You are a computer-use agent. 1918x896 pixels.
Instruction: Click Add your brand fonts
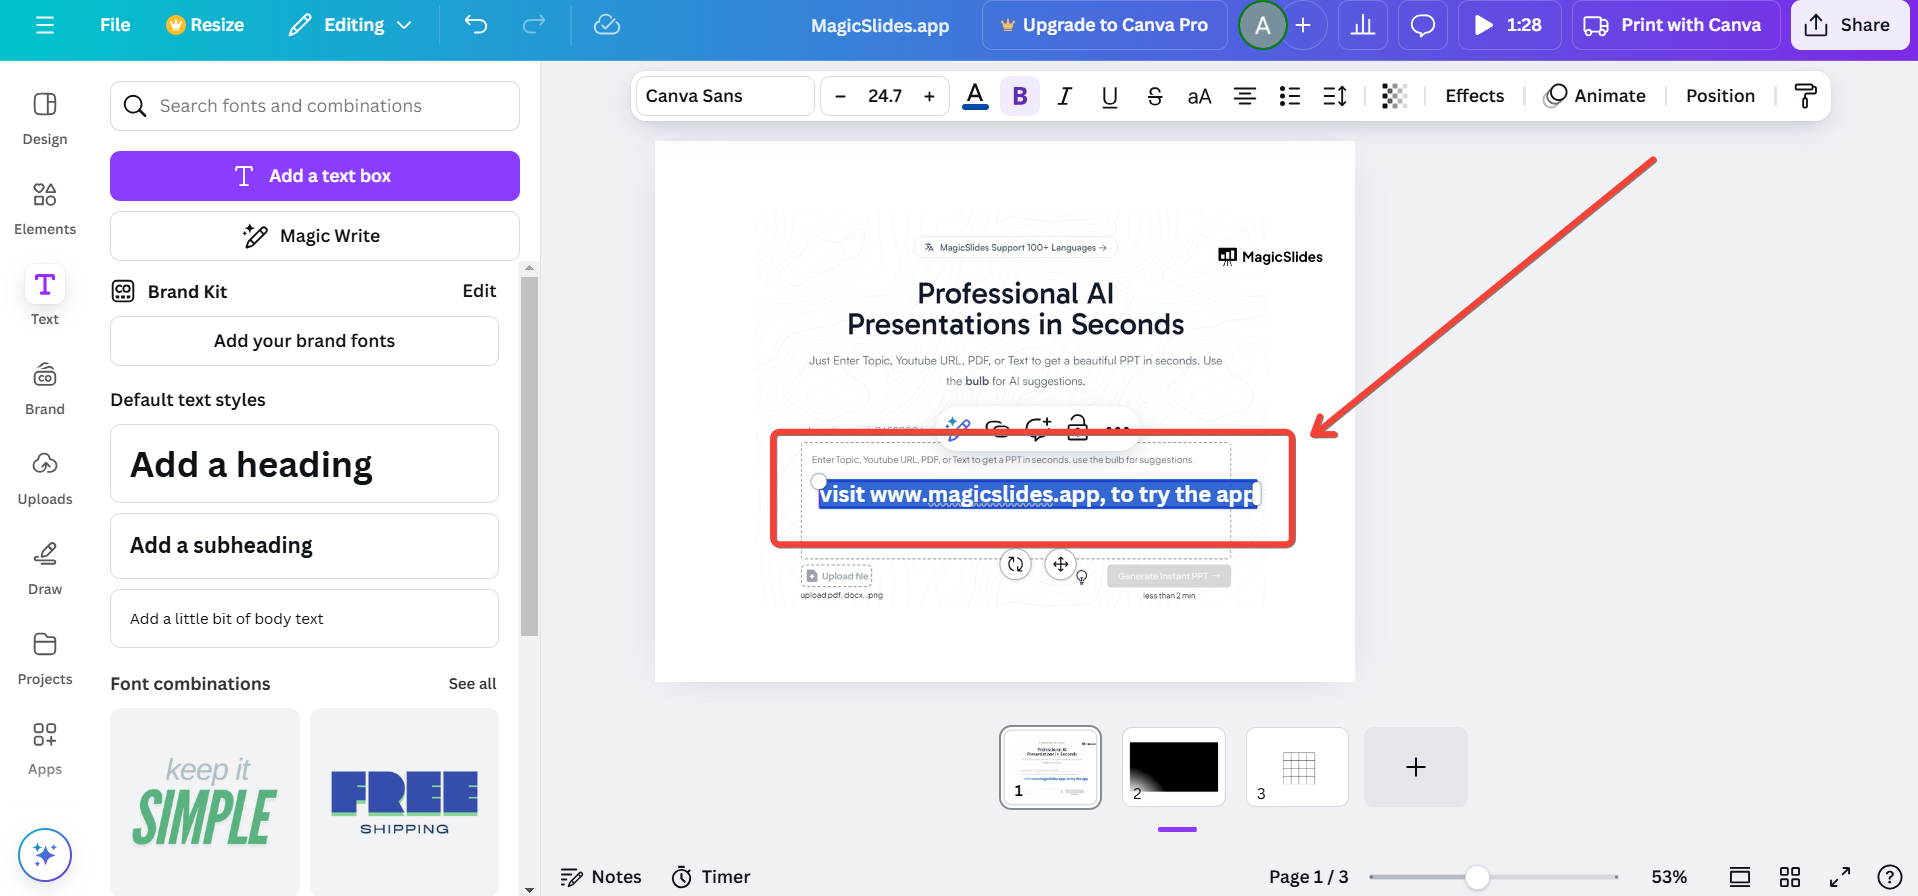(304, 341)
